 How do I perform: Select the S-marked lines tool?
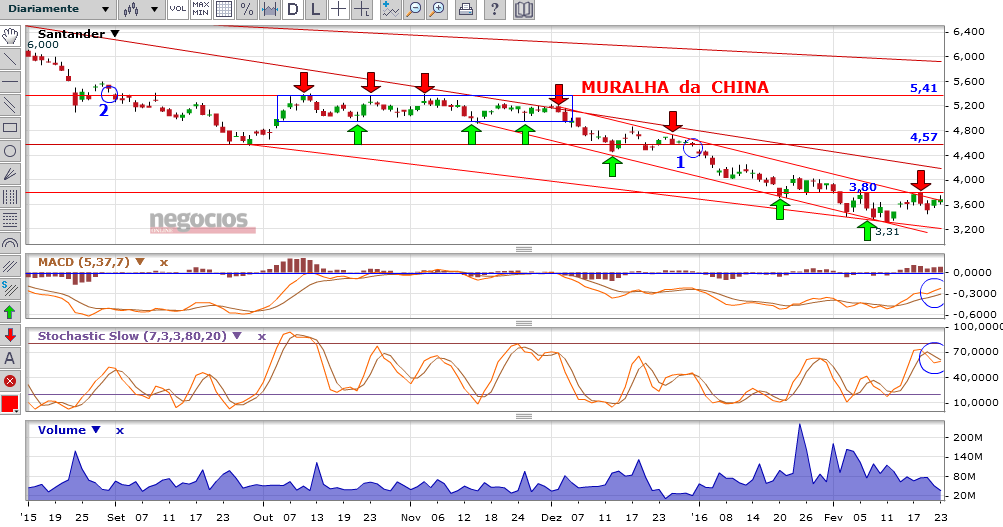point(10,289)
